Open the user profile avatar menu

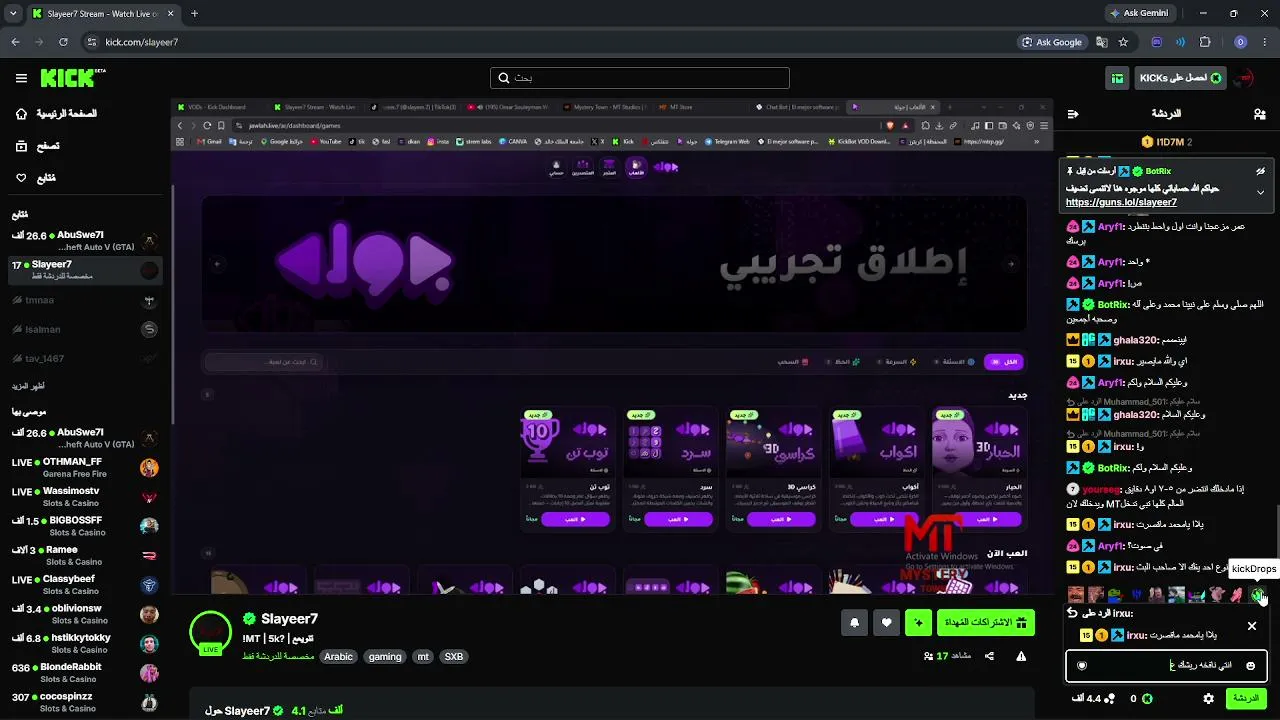1245,78
